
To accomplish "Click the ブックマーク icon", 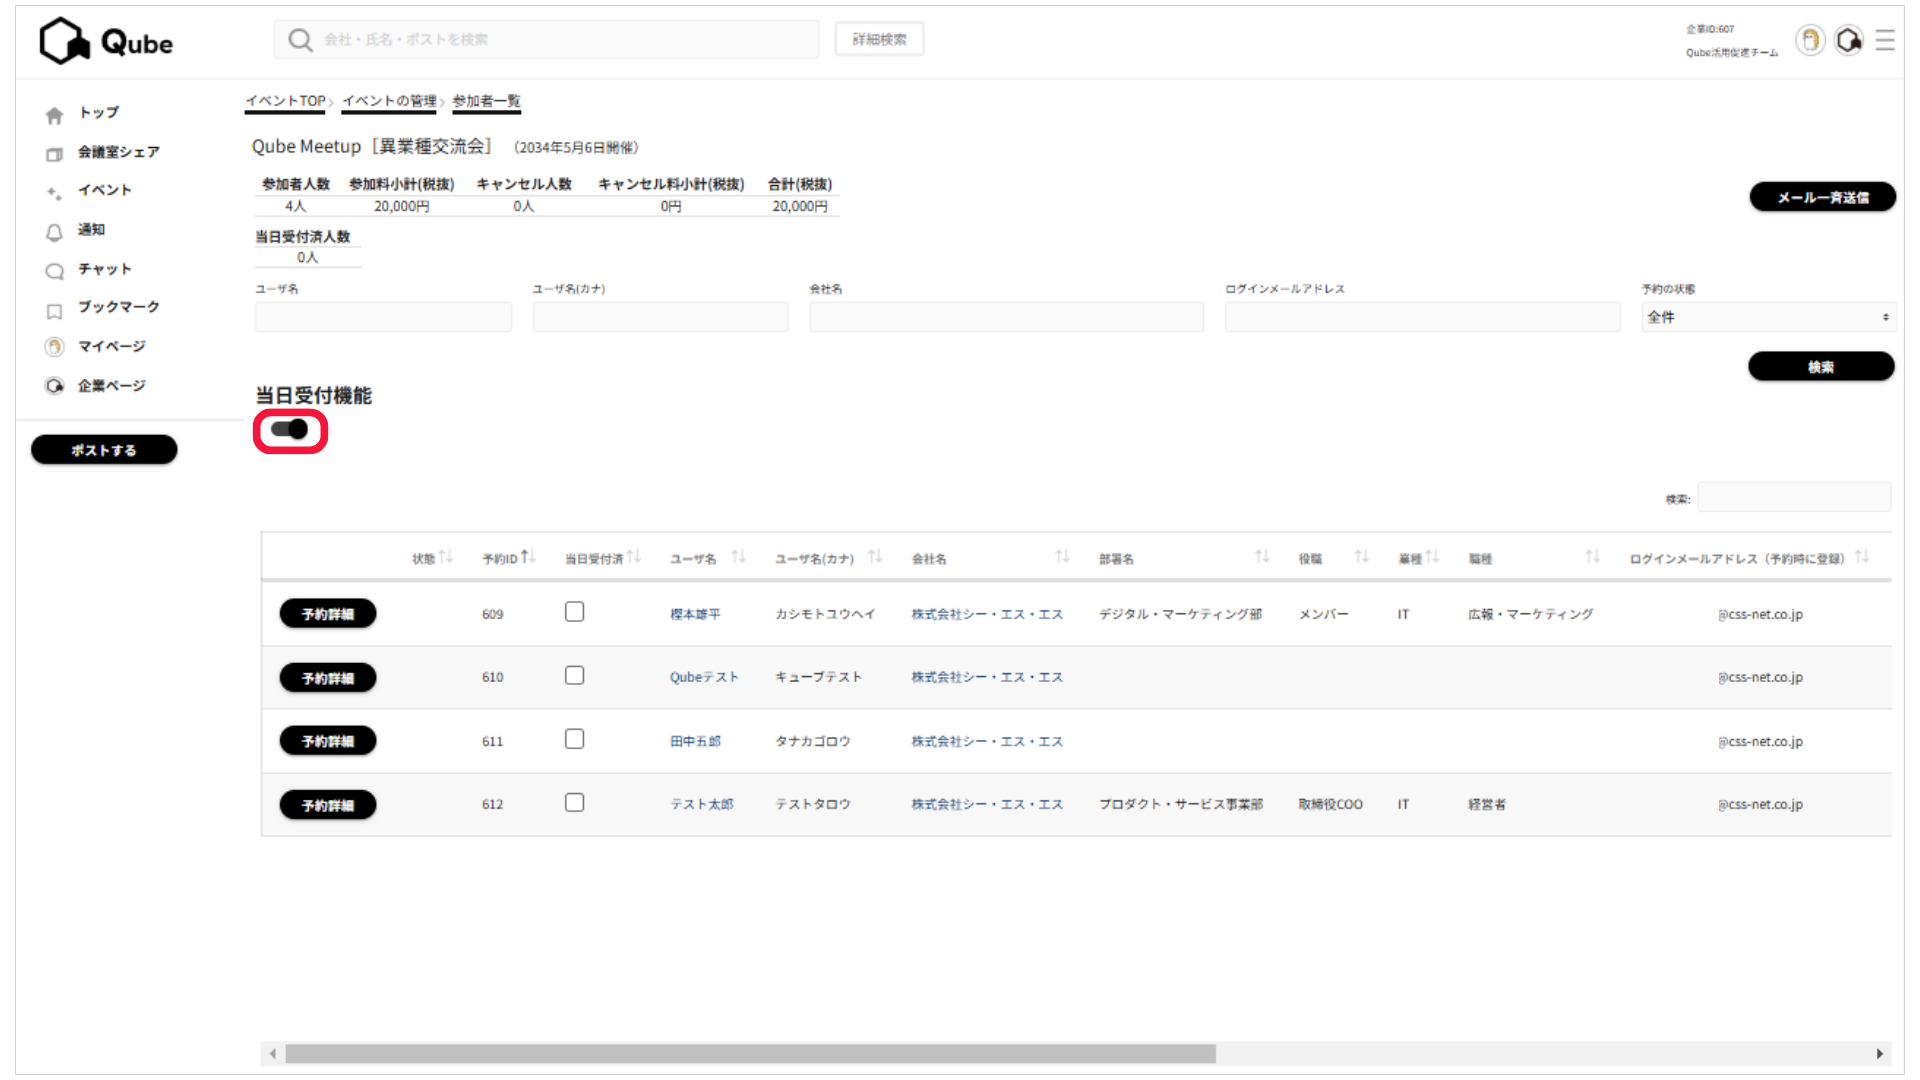I will (x=55, y=311).
